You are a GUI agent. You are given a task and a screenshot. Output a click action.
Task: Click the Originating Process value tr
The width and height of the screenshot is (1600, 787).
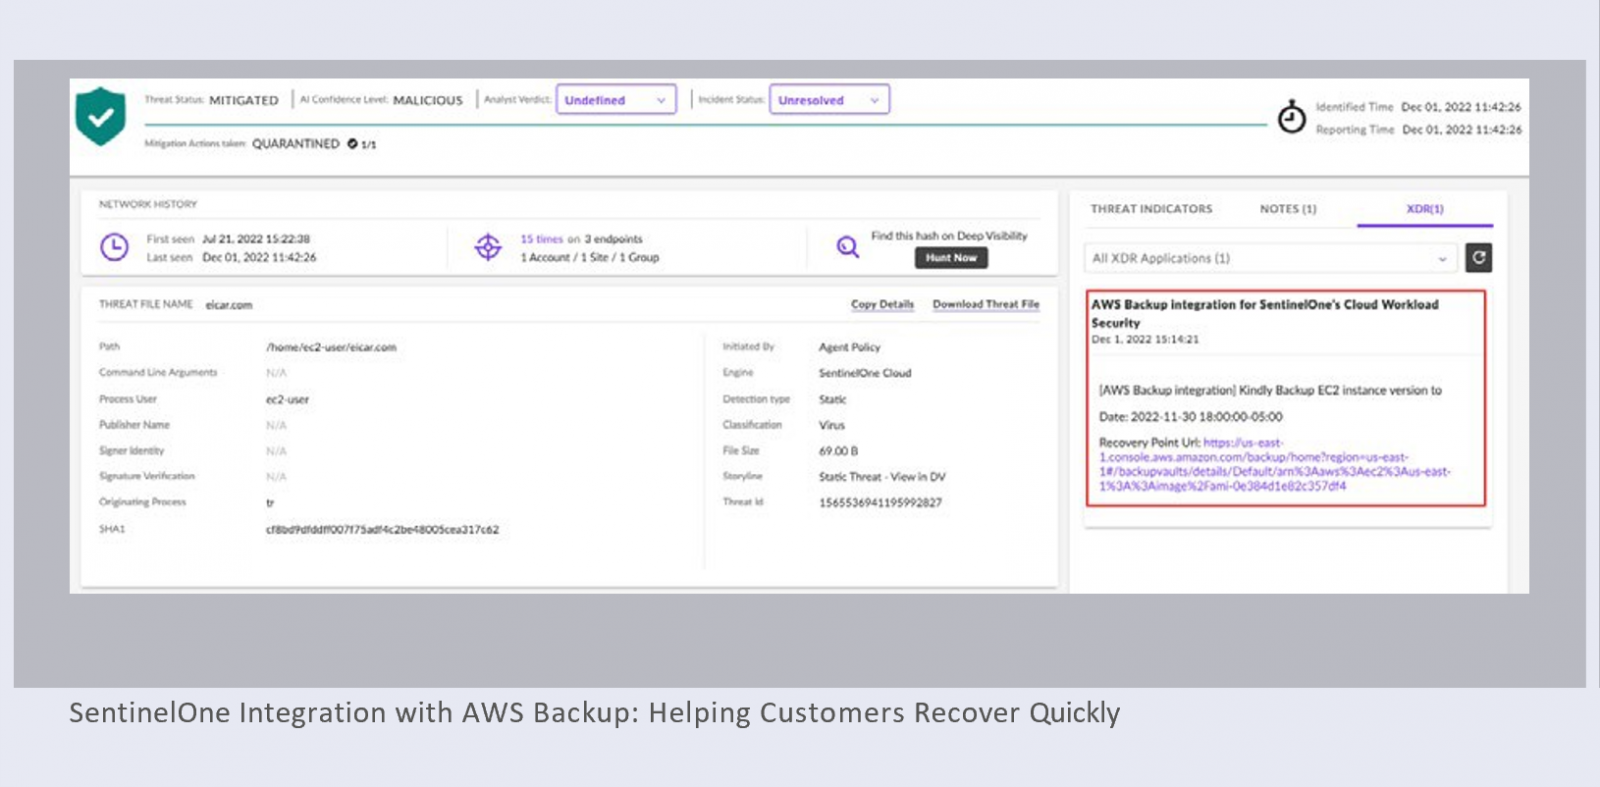(270, 503)
